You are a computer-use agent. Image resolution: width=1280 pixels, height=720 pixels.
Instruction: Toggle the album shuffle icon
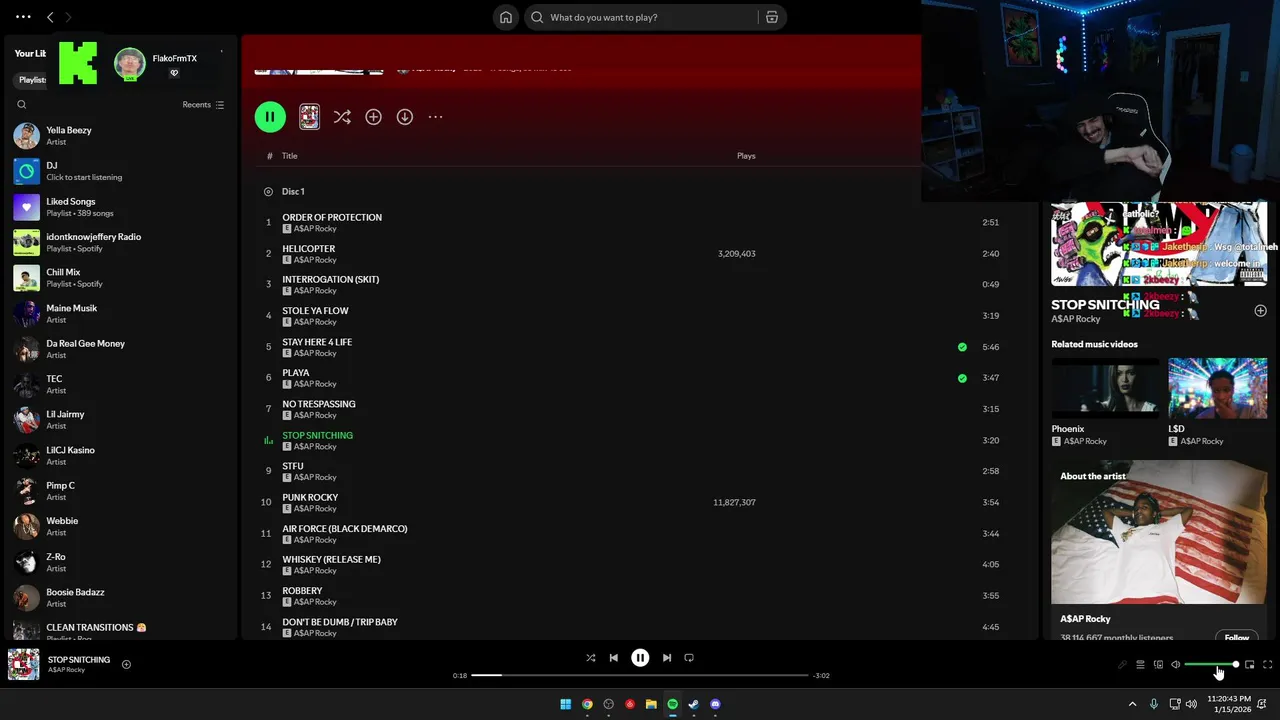342,117
